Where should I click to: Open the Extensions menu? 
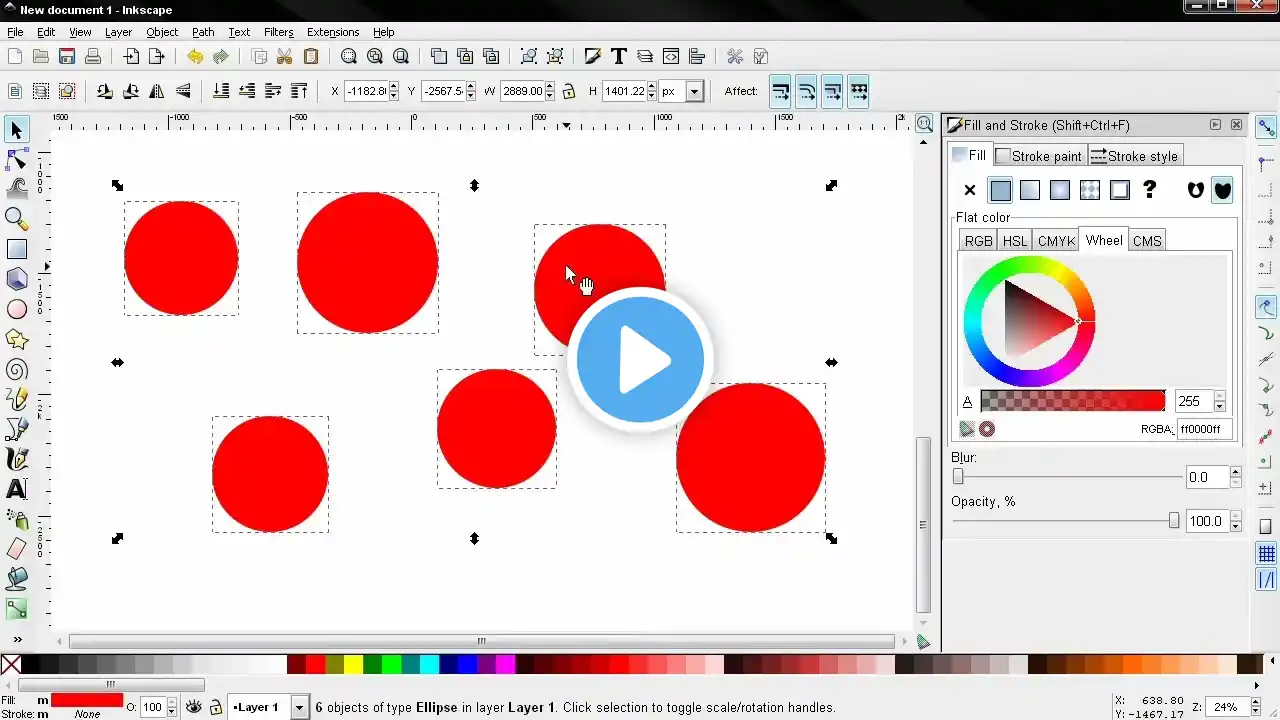tap(333, 32)
